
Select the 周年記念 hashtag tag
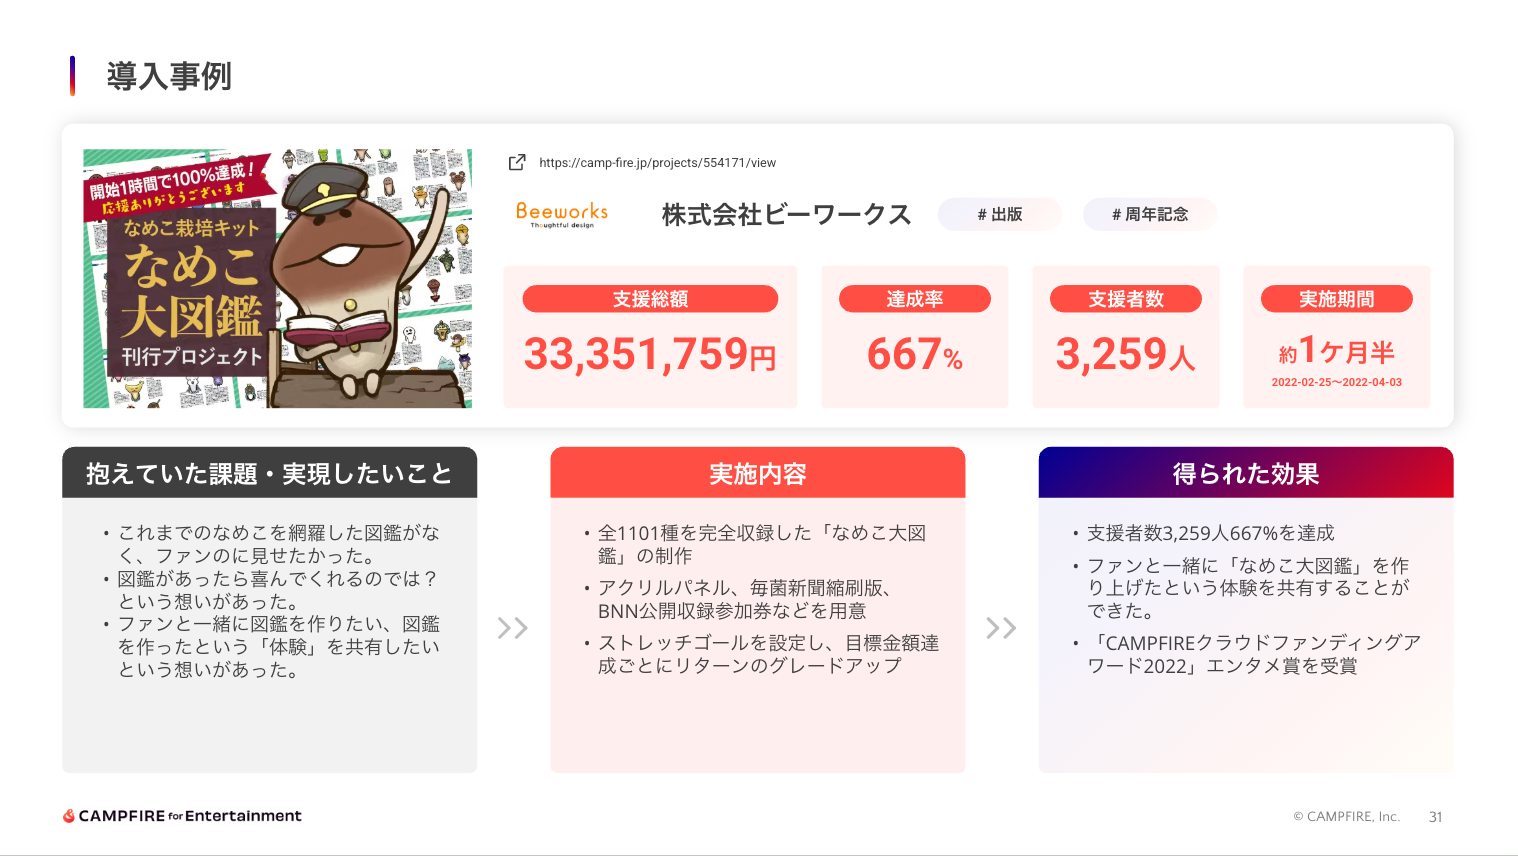pos(1149,214)
